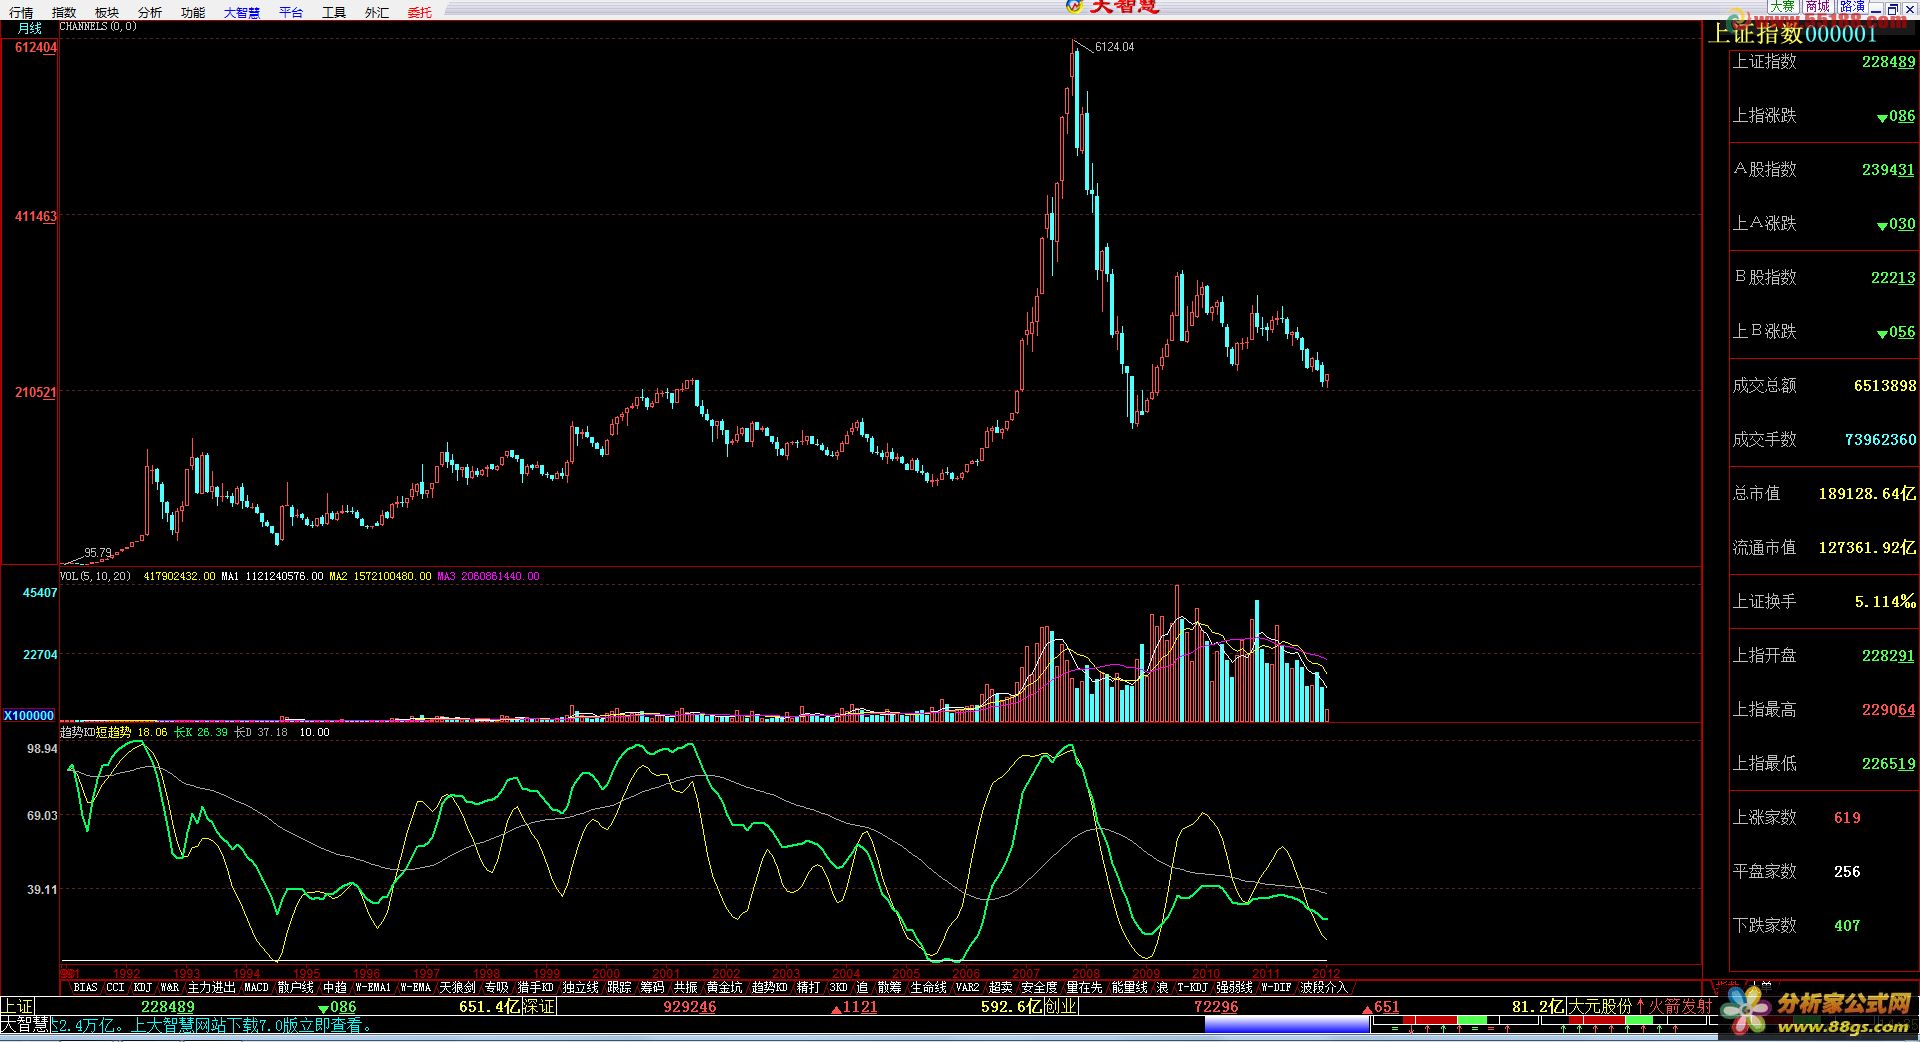Switch to the 超卖 indicator tab
Screen dimensions: 1920x1042
pyautogui.click(x=1000, y=987)
